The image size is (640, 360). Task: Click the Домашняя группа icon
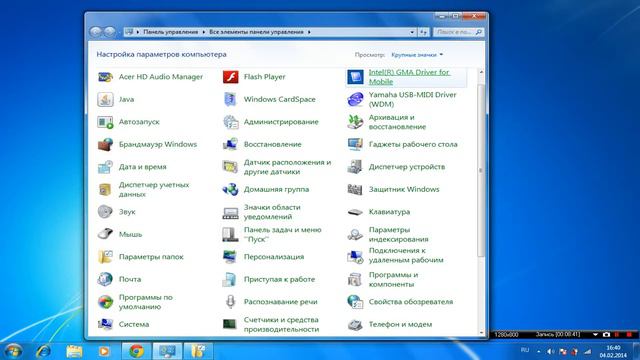230,189
